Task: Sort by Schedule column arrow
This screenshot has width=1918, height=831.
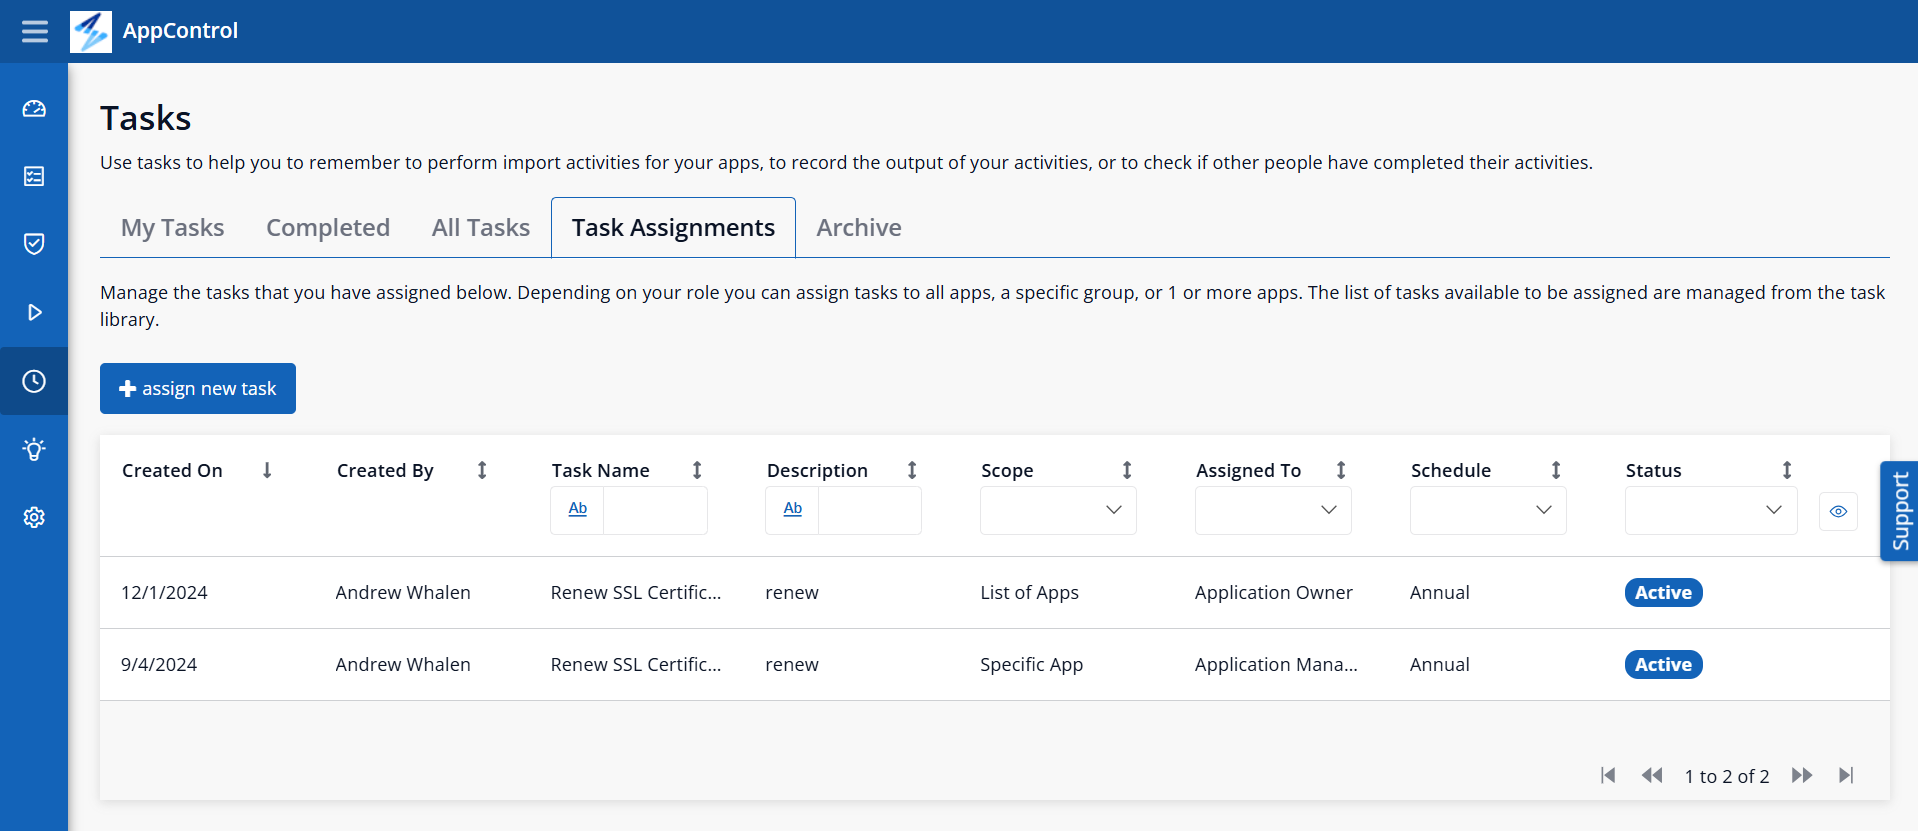Action: (1556, 470)
